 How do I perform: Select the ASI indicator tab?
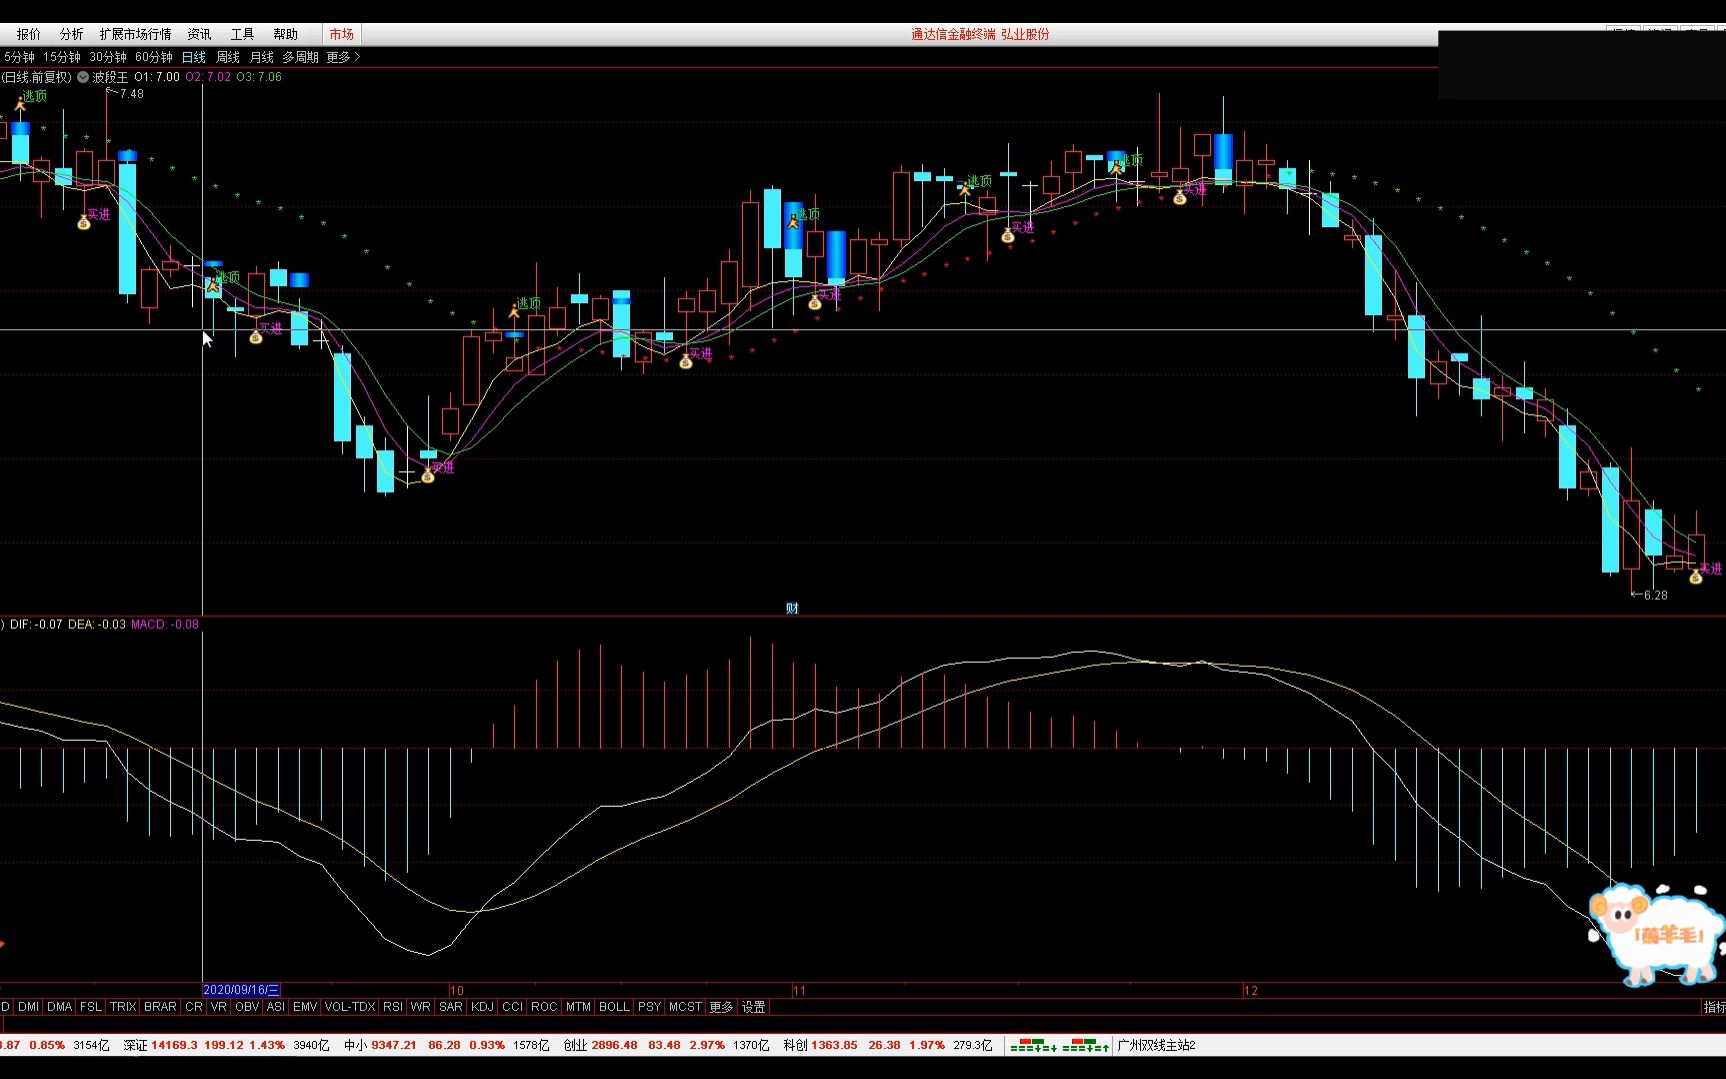tap(275, 1007)
